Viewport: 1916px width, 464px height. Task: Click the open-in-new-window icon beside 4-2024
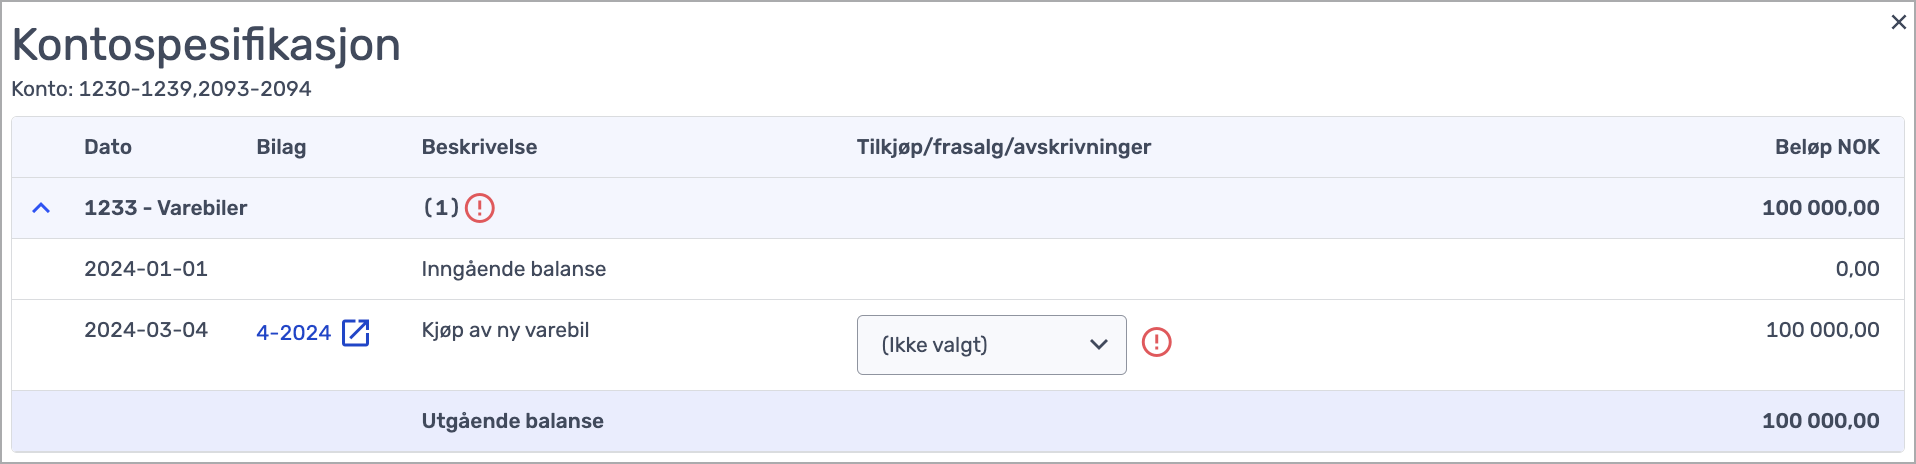[x=356, y=333]
